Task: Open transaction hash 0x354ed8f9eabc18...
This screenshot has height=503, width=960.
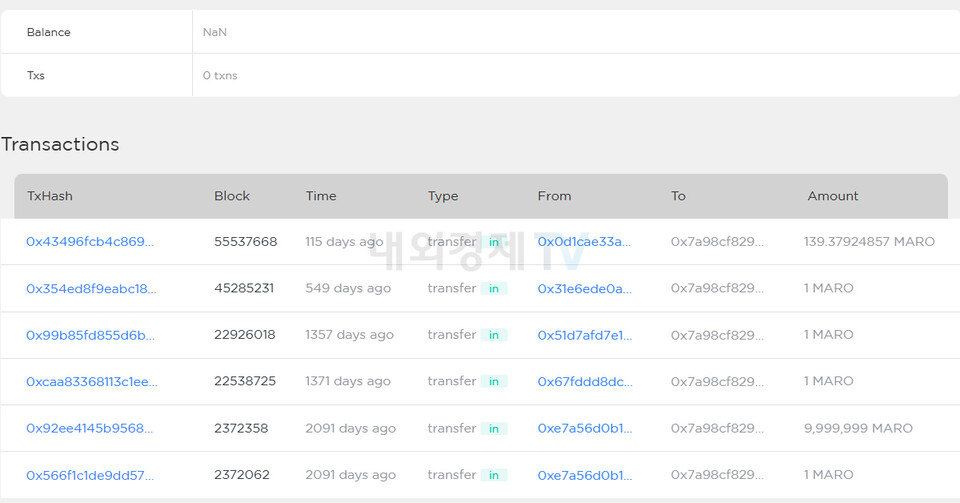Action: 91,288
